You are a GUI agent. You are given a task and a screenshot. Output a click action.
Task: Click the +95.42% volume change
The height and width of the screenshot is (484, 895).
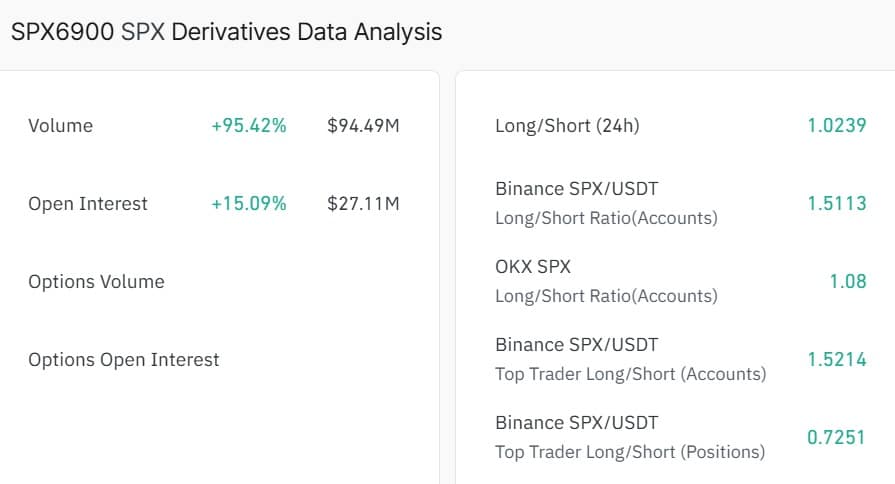(x=249, y=126)
